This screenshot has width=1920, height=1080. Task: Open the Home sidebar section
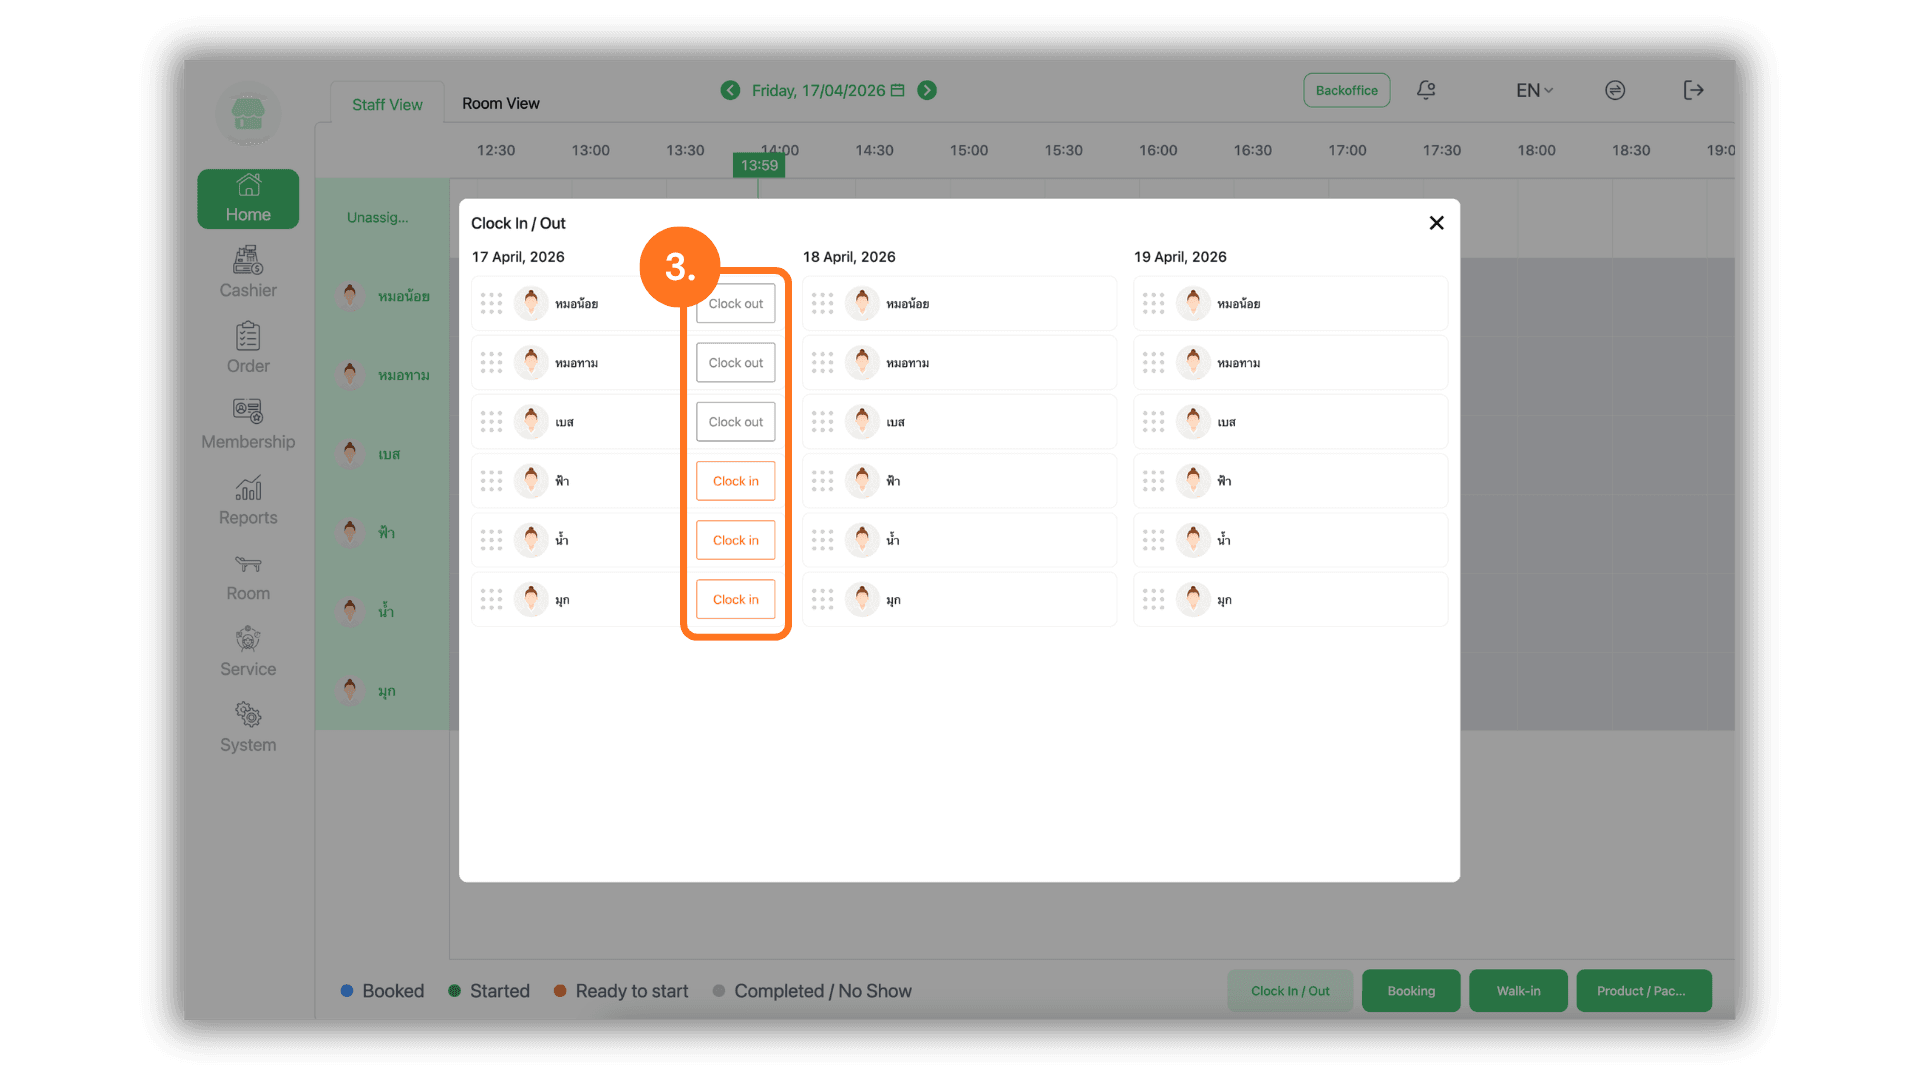pos(248,199)
